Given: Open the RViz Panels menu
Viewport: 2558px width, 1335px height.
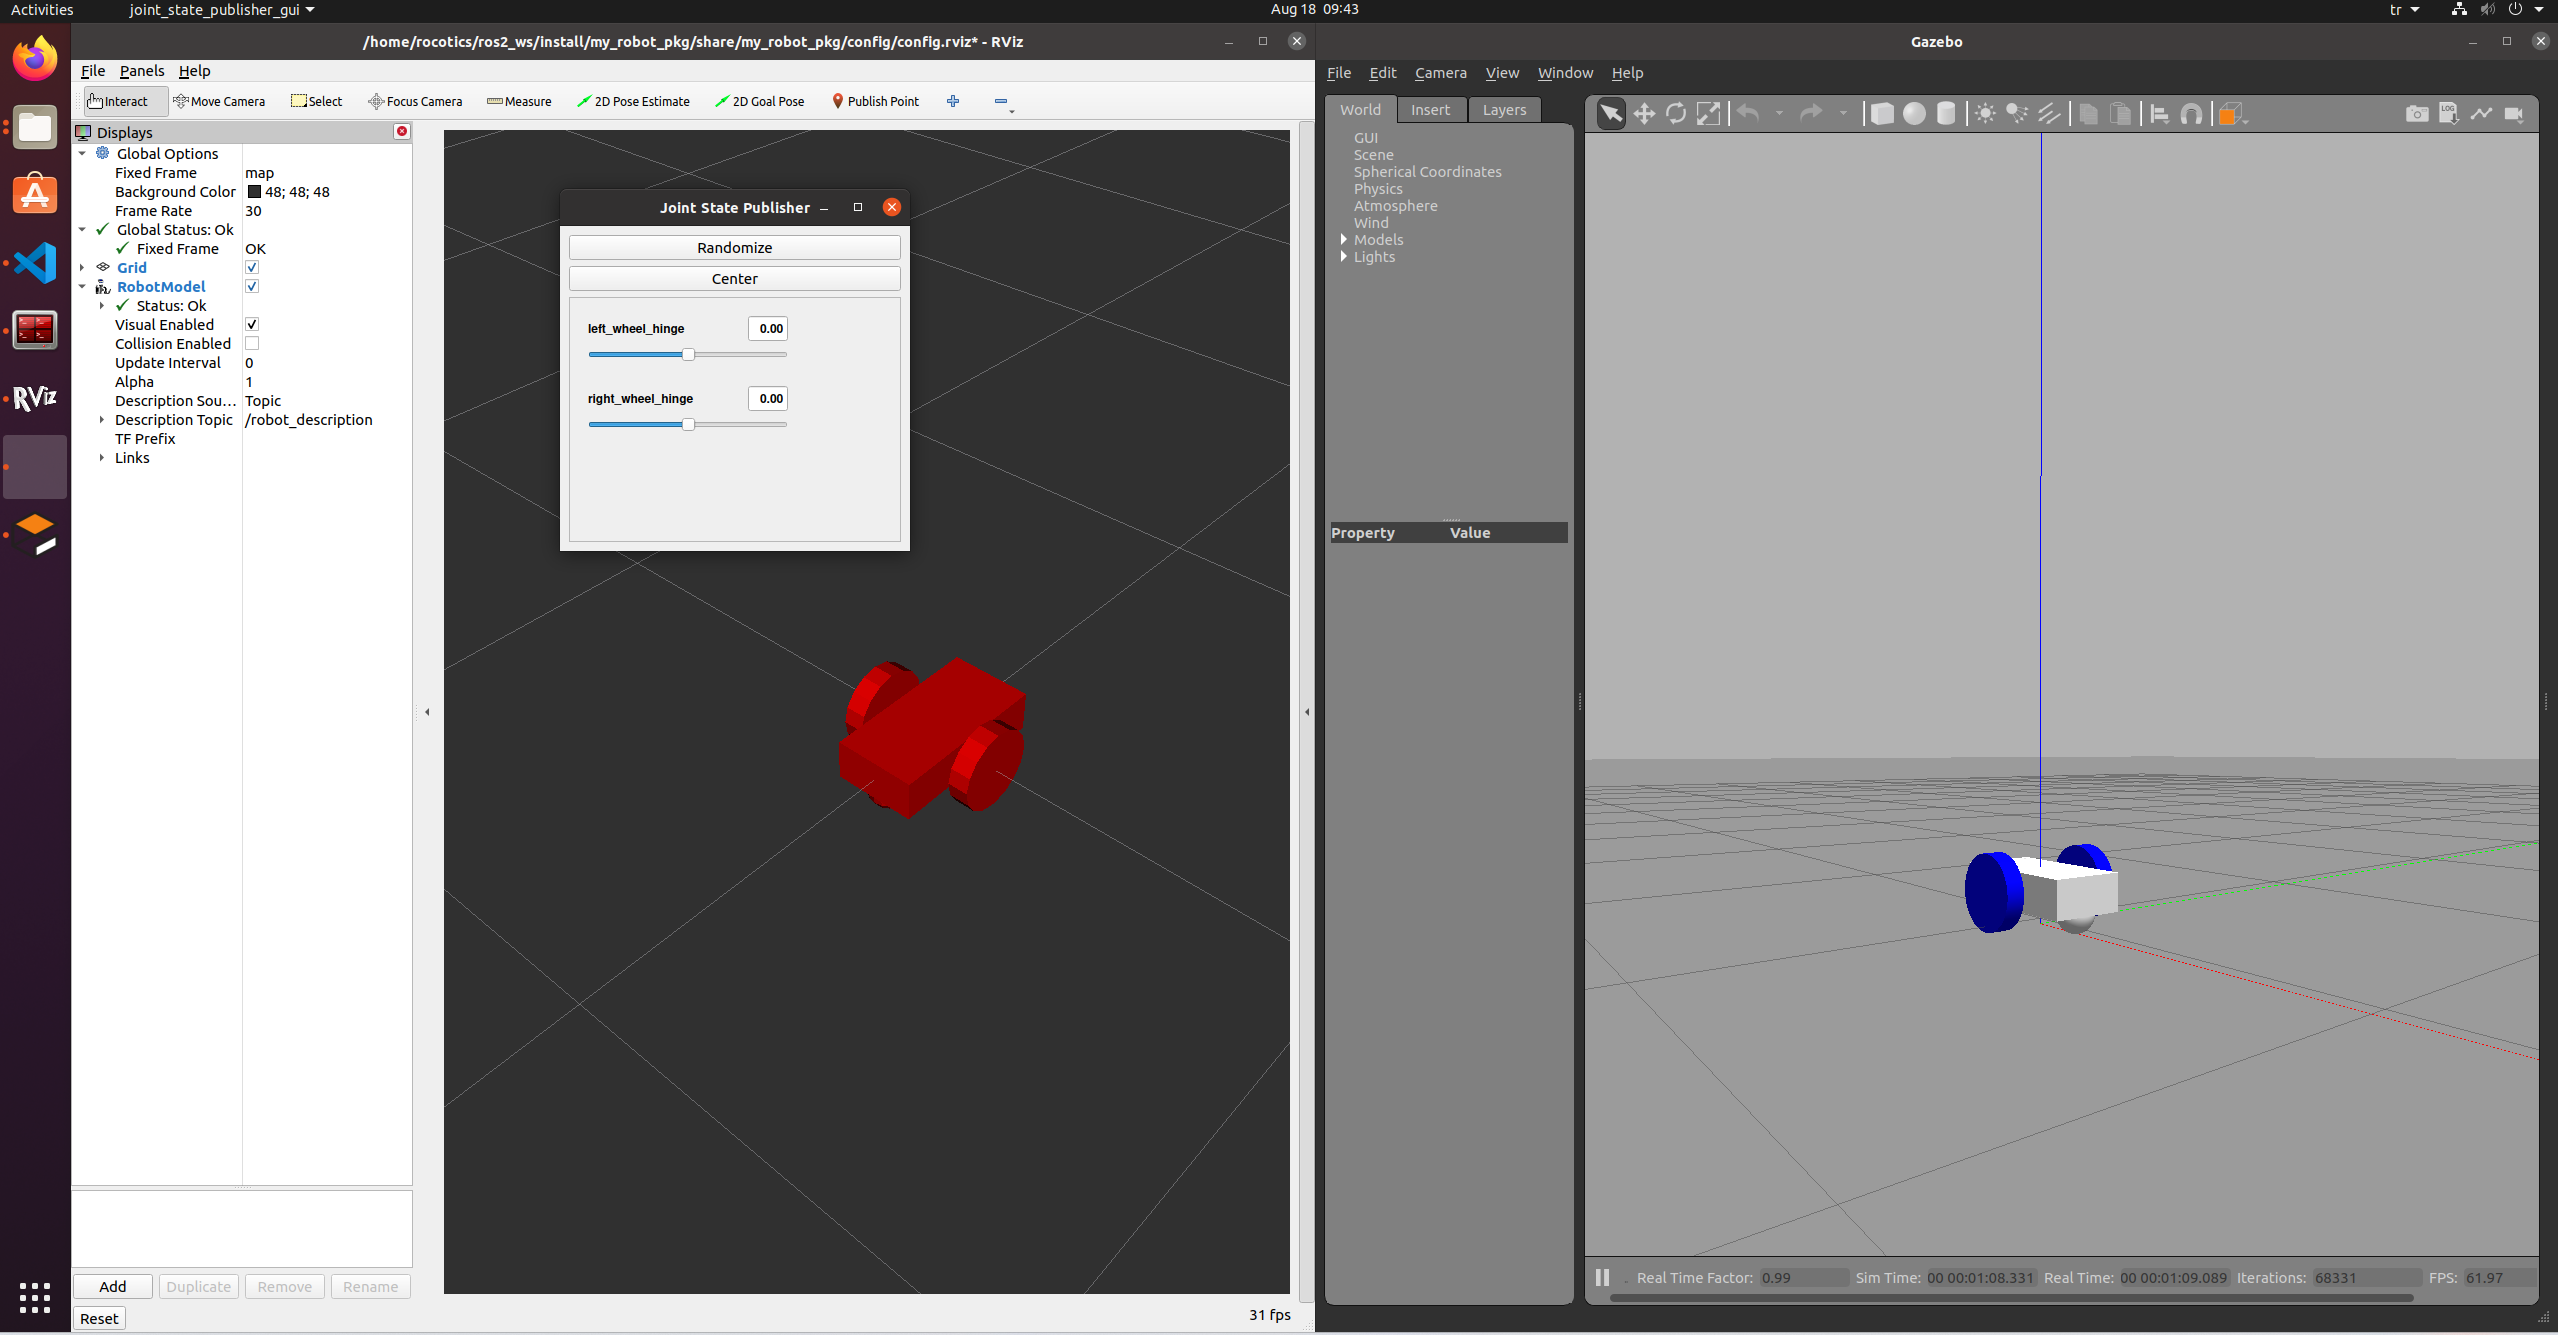Looking at the screenshot, I should (142, 71).
